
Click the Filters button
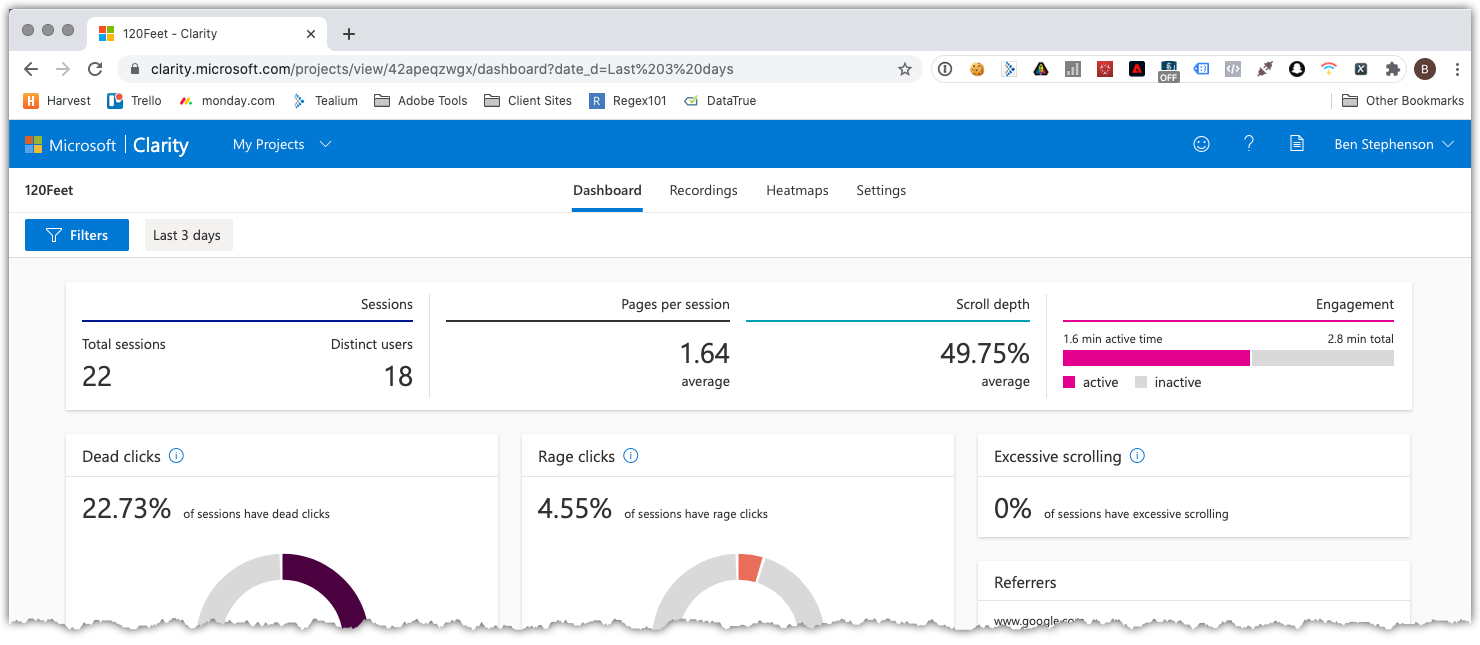coord(77,235)
